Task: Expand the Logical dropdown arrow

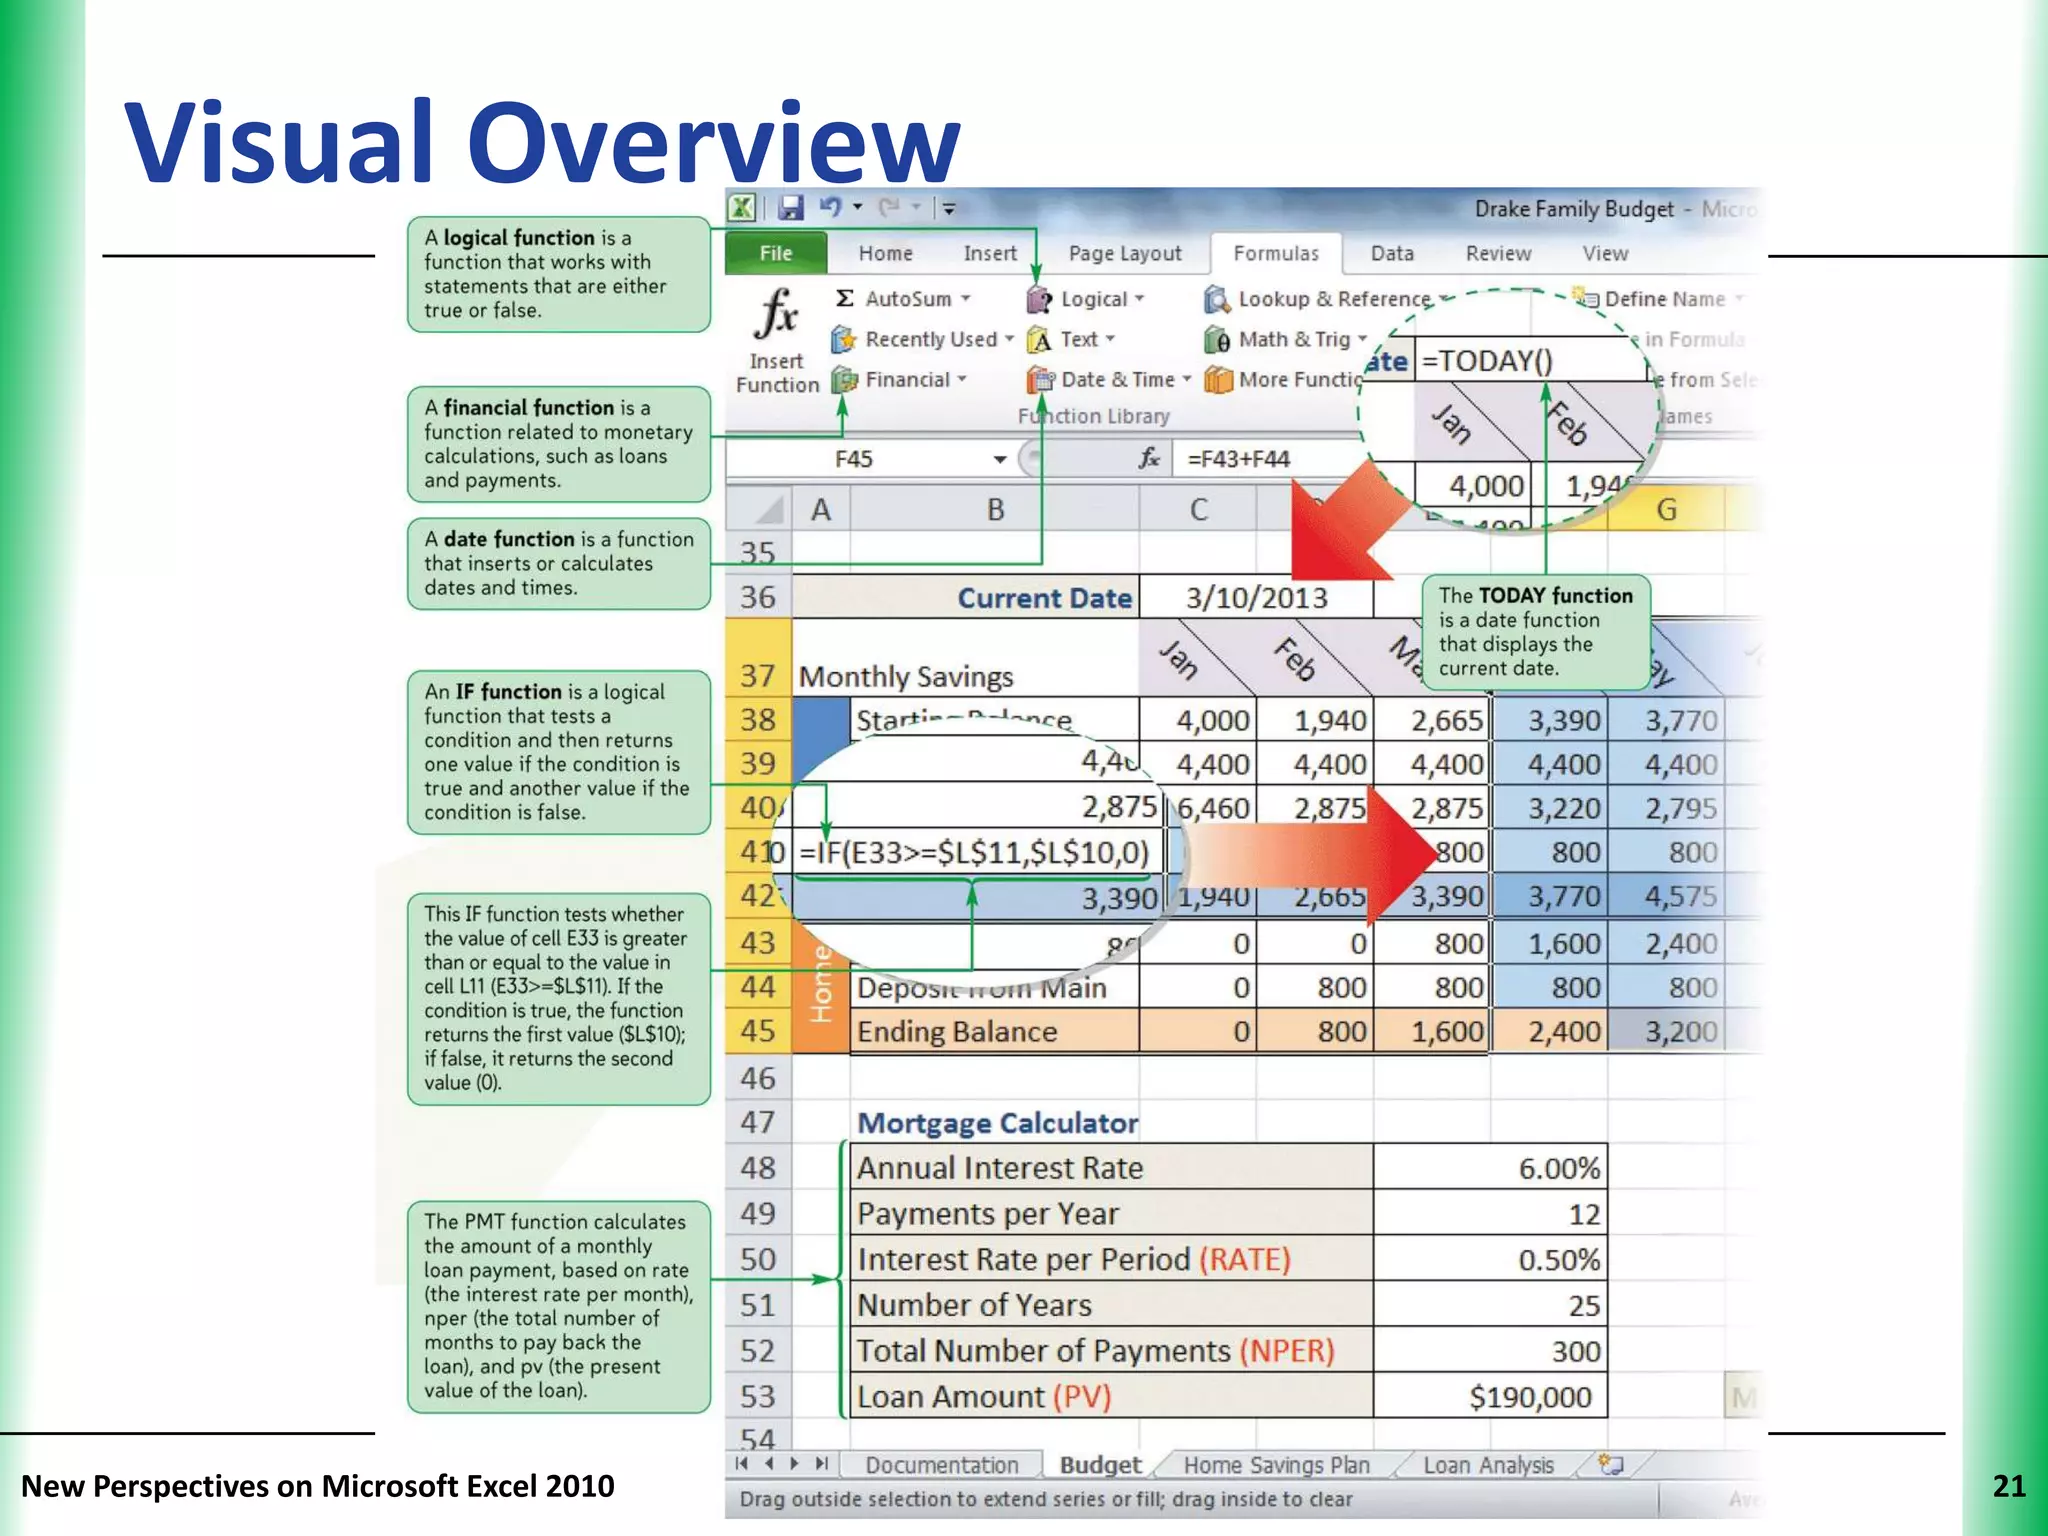Action: tap(1139, 298)
